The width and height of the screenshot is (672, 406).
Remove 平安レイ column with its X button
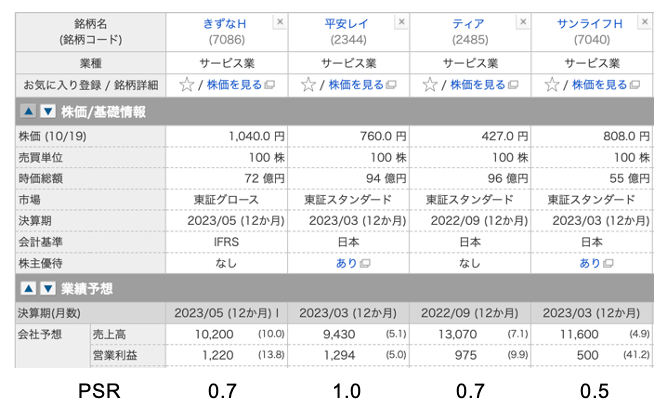pyautogui.click(x=401, y=22)
